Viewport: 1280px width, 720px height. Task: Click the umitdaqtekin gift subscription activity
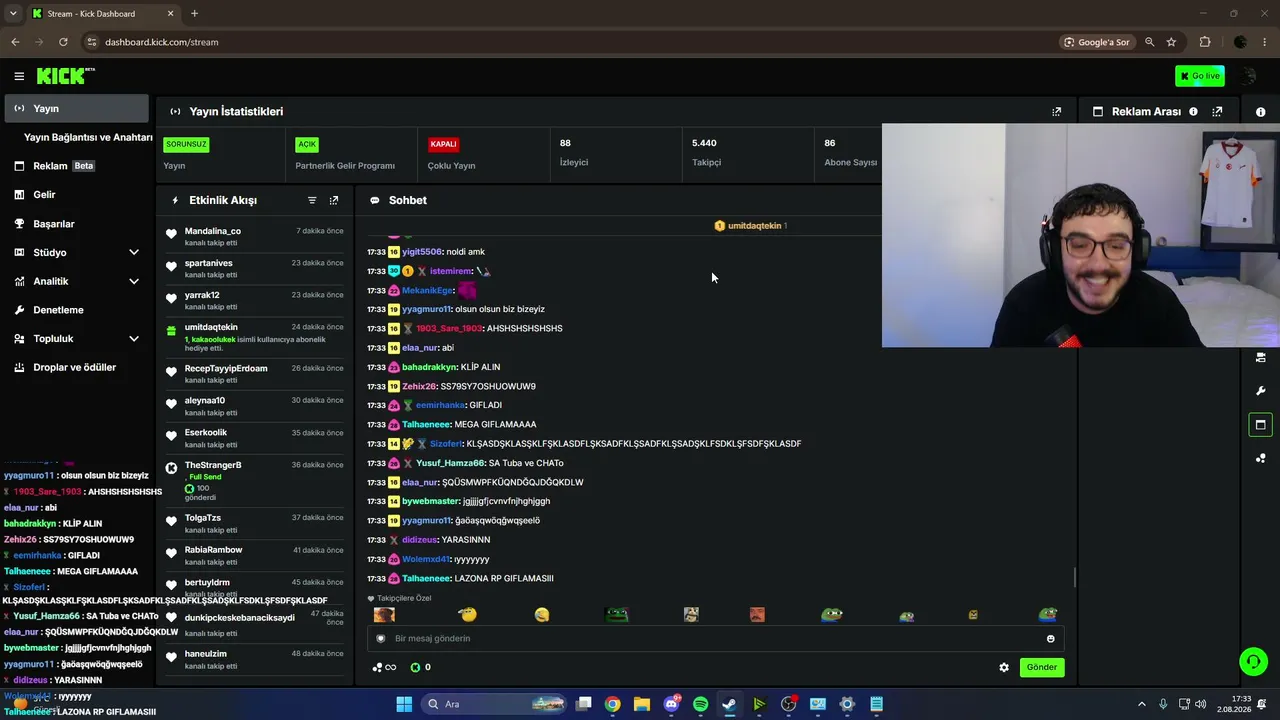[254, 337]
